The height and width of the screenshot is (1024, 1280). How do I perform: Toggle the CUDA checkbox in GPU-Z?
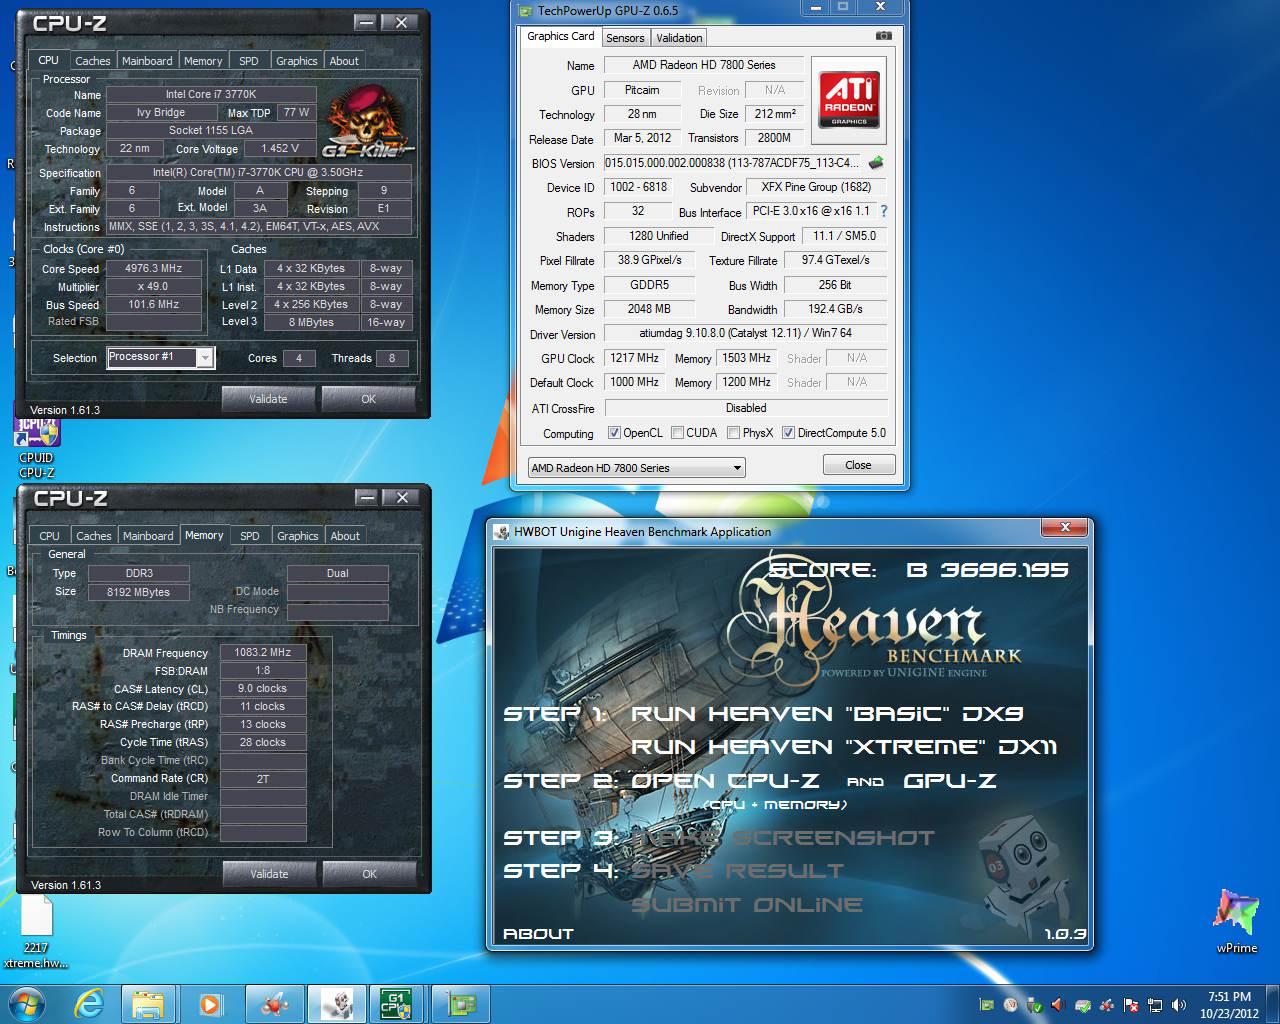pyautogui.click(x=677, y=433)
